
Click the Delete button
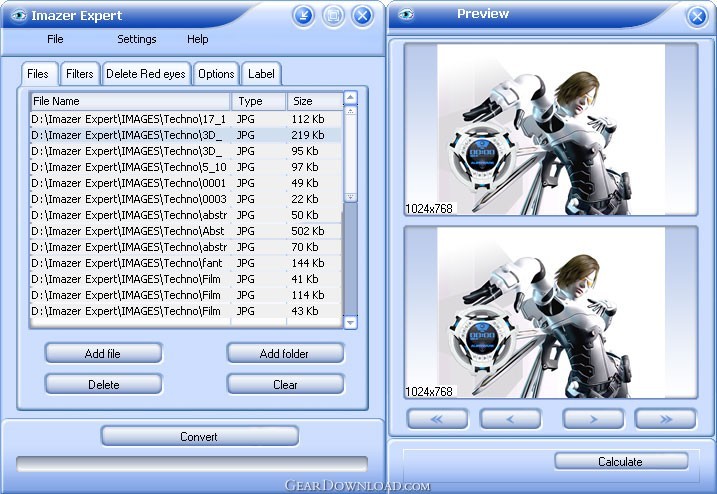[103, 385]
